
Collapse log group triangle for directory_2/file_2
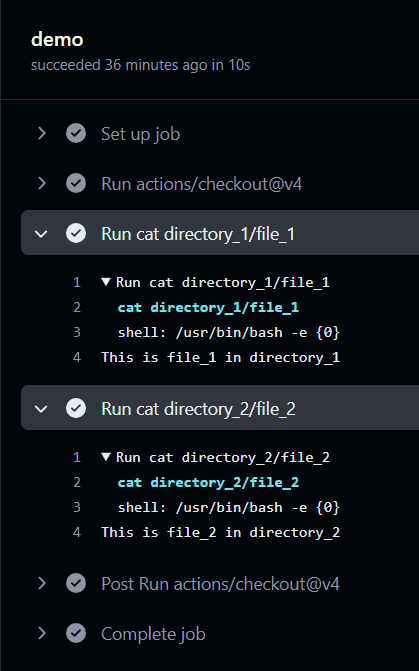pyautogui.click(x=106, y=457)
